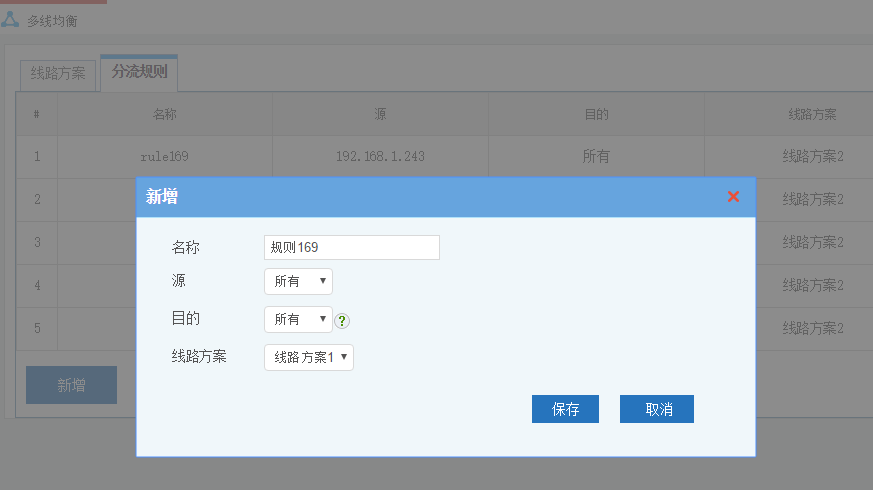Click 线路方案2 in the first table row
The width and height of the screenshot is (873, 490).
pos(812,156)
